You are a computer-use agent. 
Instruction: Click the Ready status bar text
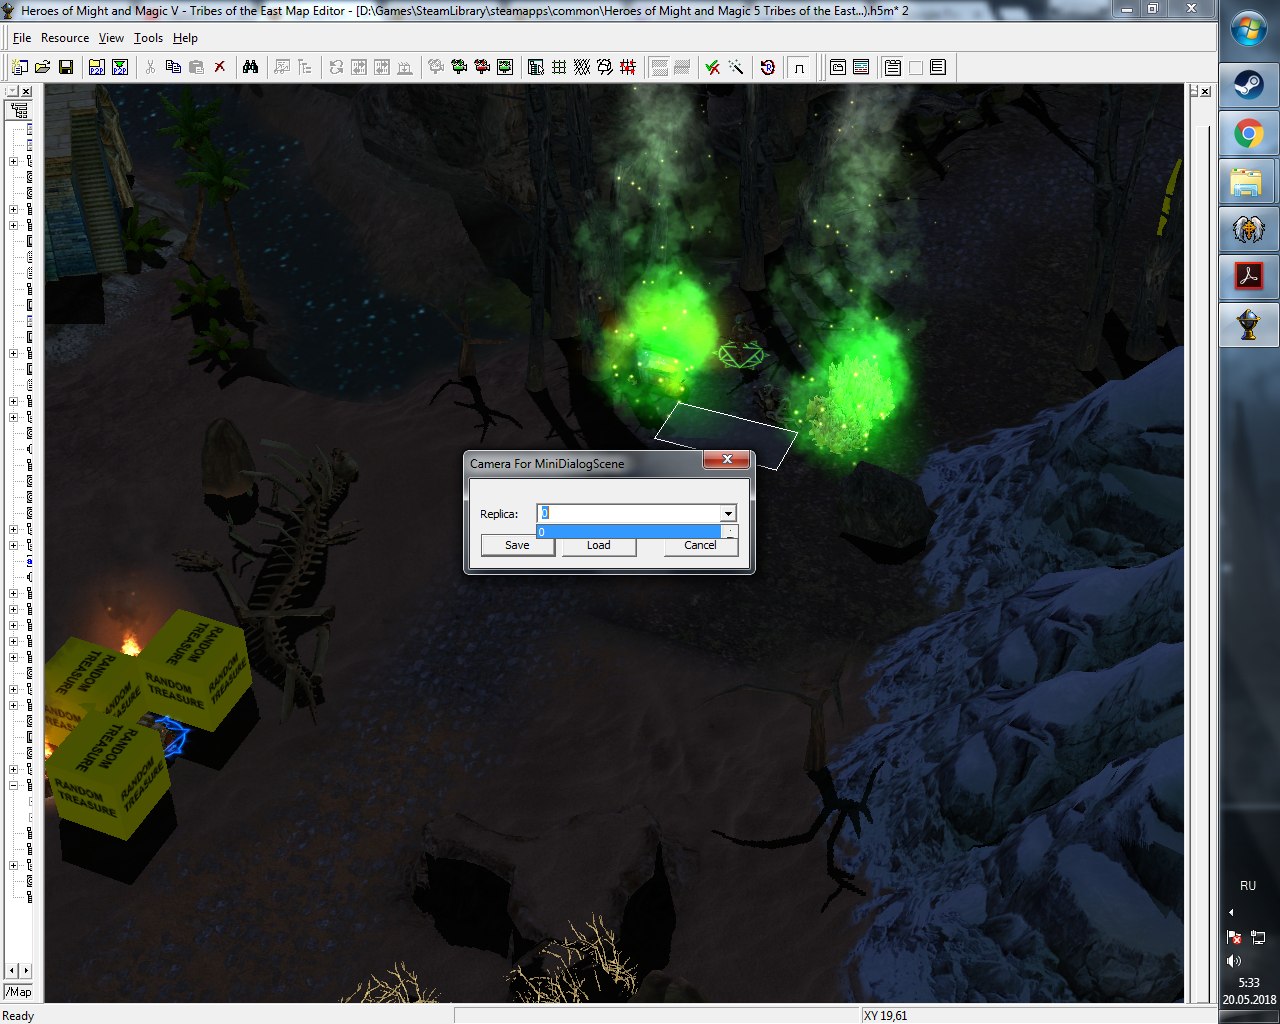click(x=18, y=1016)
